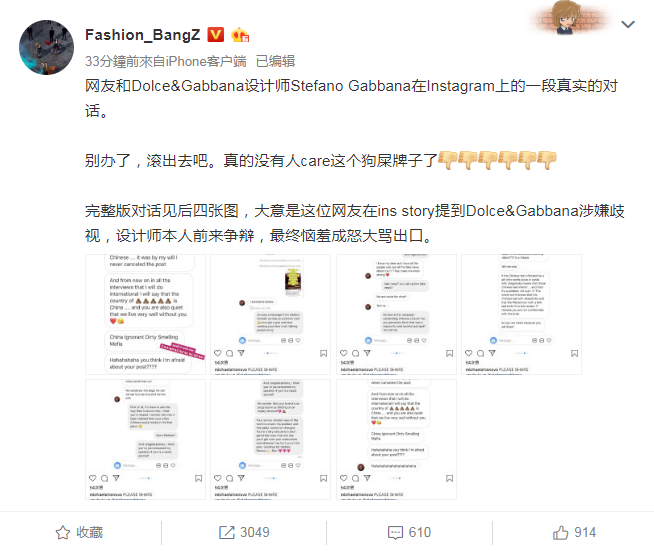Open the Fashion_BangZ username link

point(143,35)
